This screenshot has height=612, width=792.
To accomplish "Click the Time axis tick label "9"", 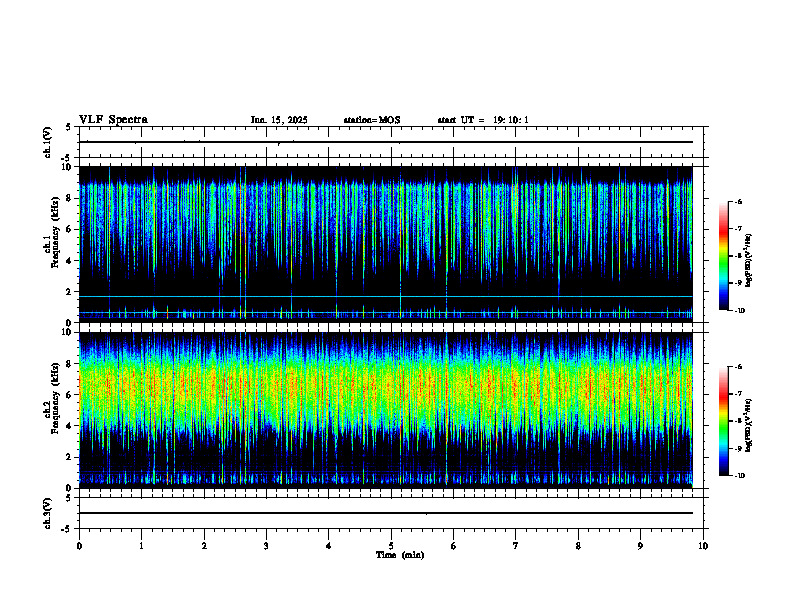I will [640, 546].
